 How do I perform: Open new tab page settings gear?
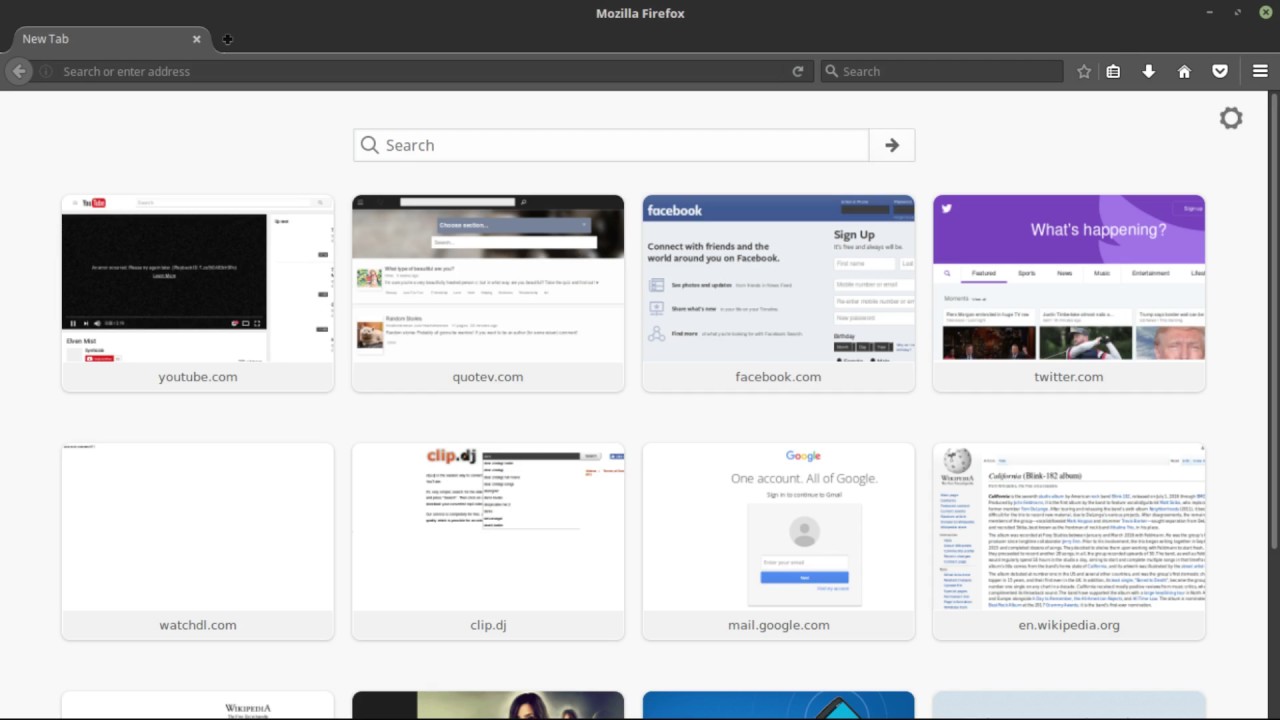point(1231,118)
